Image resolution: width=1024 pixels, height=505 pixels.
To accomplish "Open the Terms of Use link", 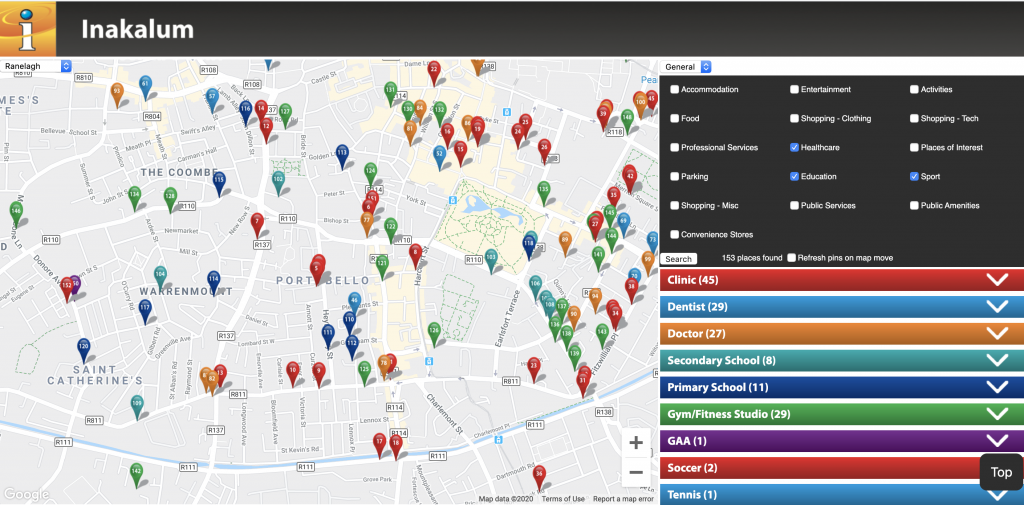I will click(563, 499).
